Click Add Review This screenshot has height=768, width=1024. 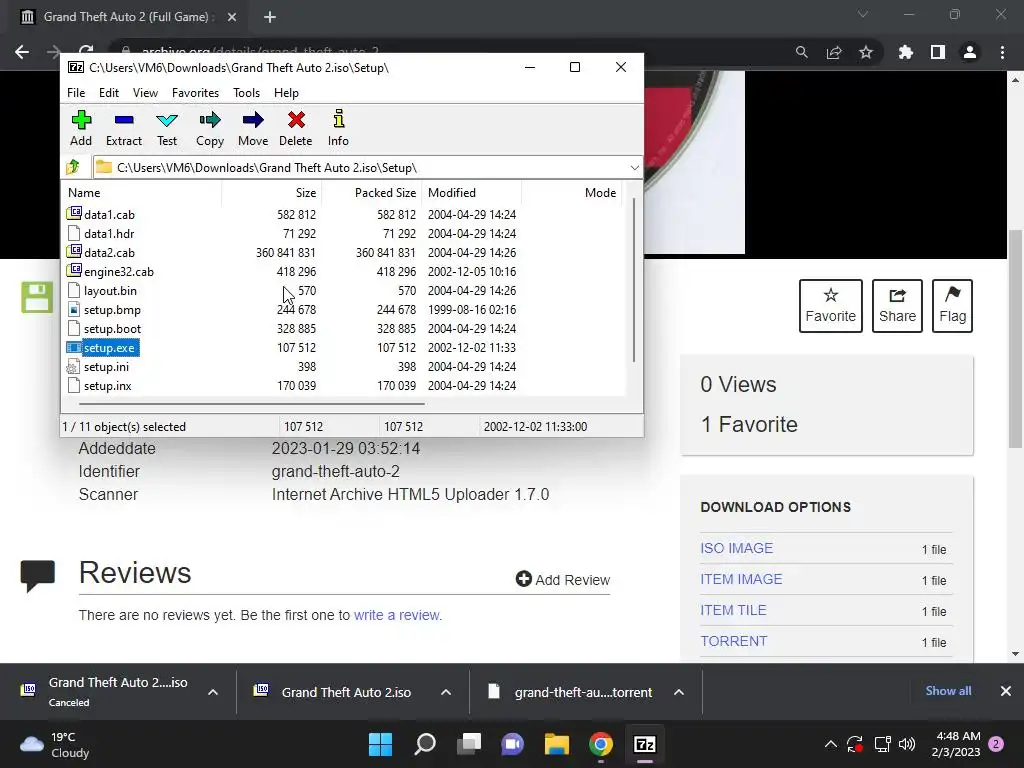(563, 579)
